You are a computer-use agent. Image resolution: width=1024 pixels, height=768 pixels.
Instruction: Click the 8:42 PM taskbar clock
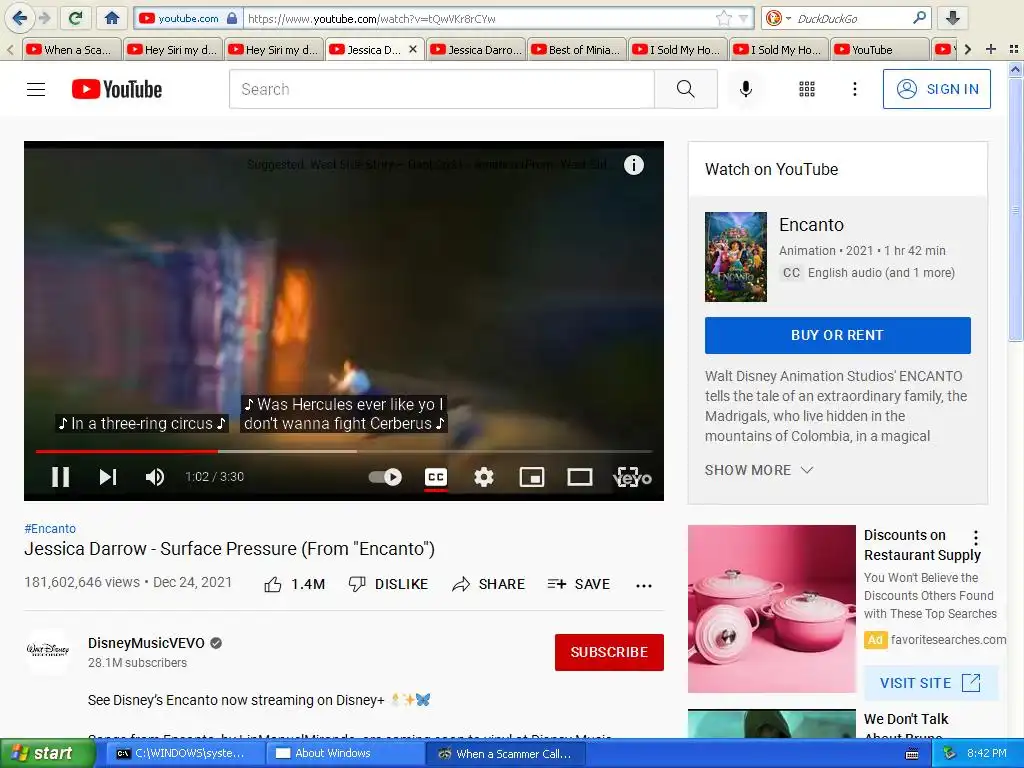986,753
